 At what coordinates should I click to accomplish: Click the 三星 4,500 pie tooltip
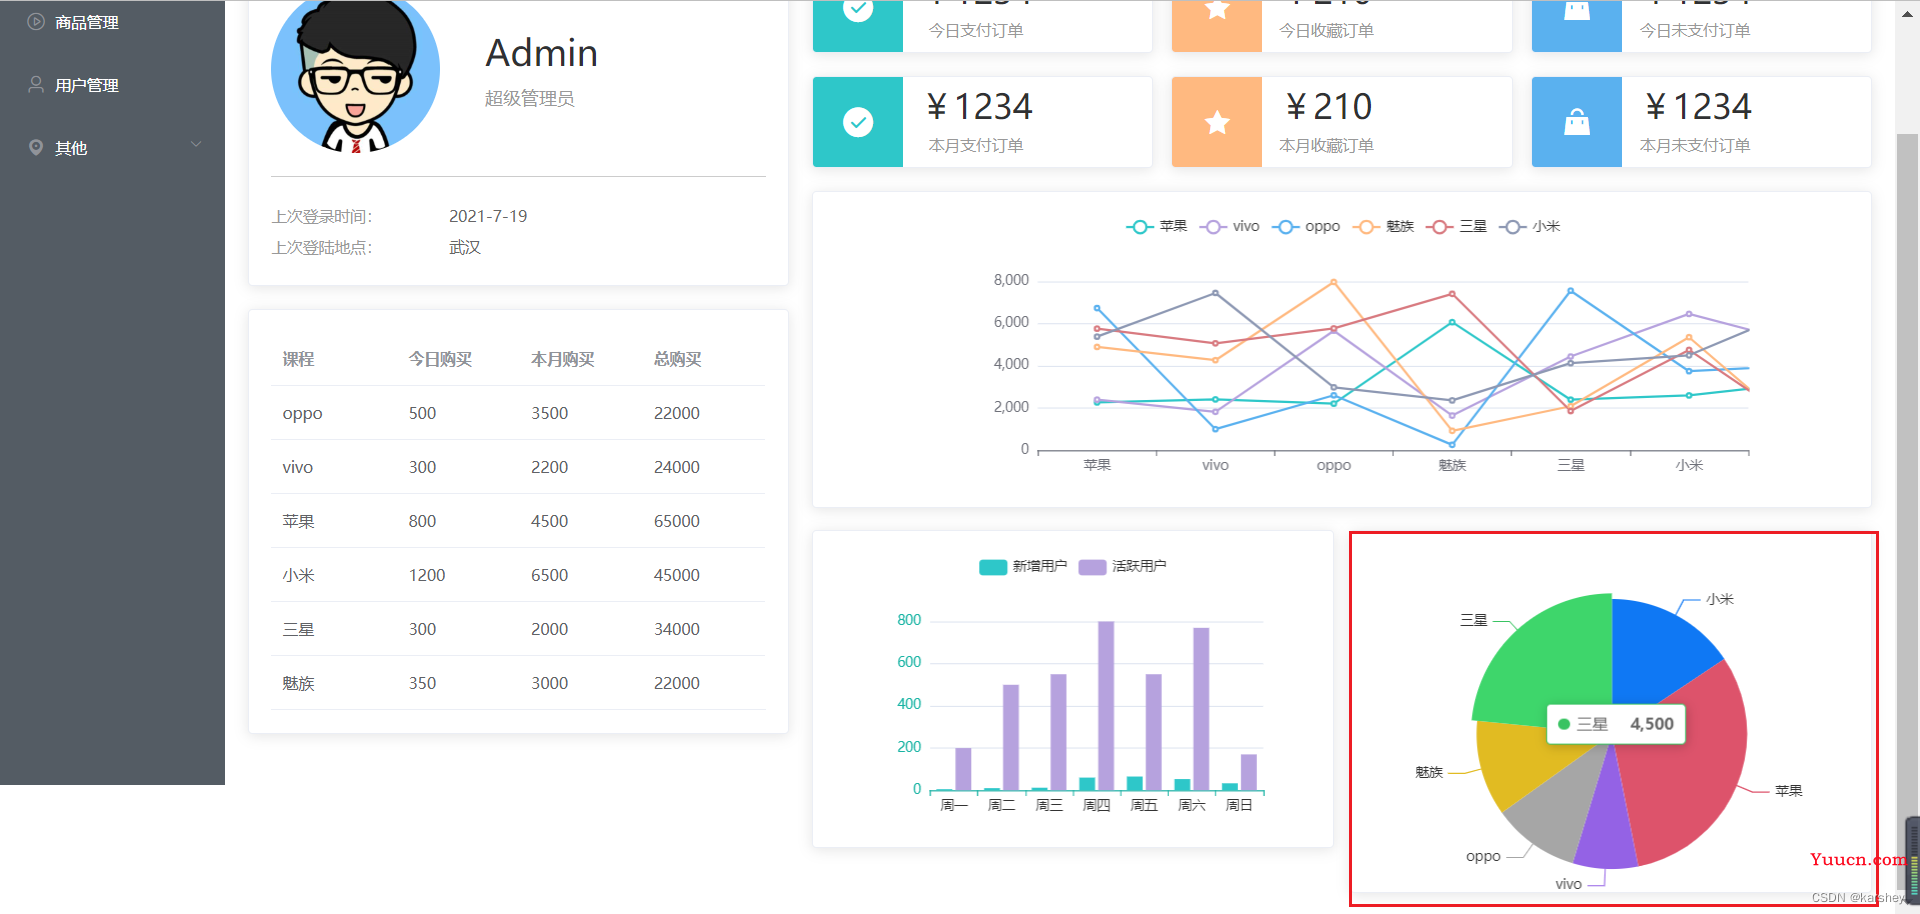[1616, 724]
